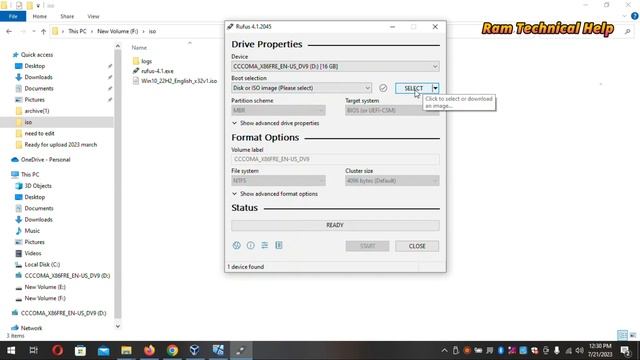Viewport: 640px width, 360px height.
Task: Open the Share ribbon tab in Explorer
Action: pos(67,16)
